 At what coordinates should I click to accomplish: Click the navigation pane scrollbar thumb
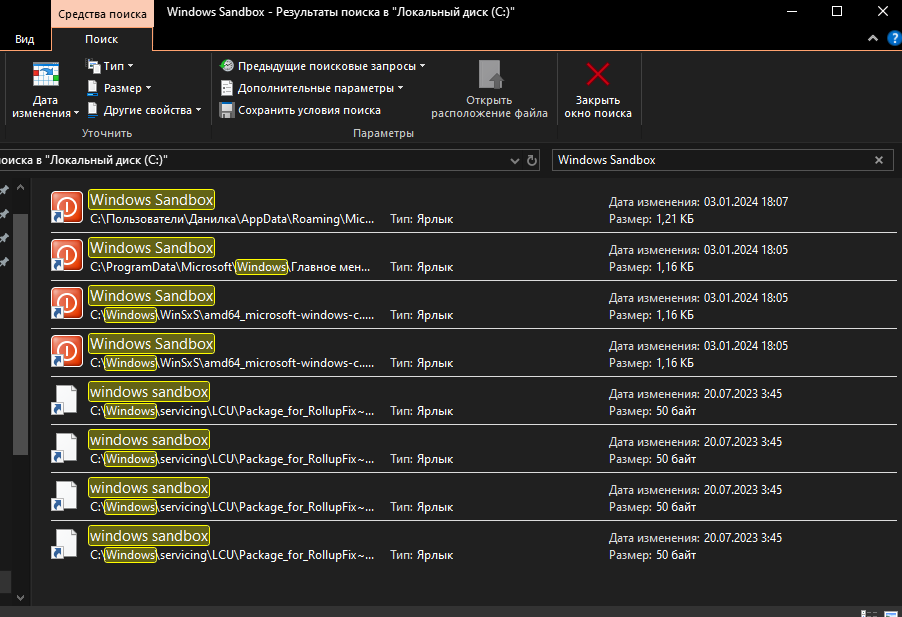point(20,334)
